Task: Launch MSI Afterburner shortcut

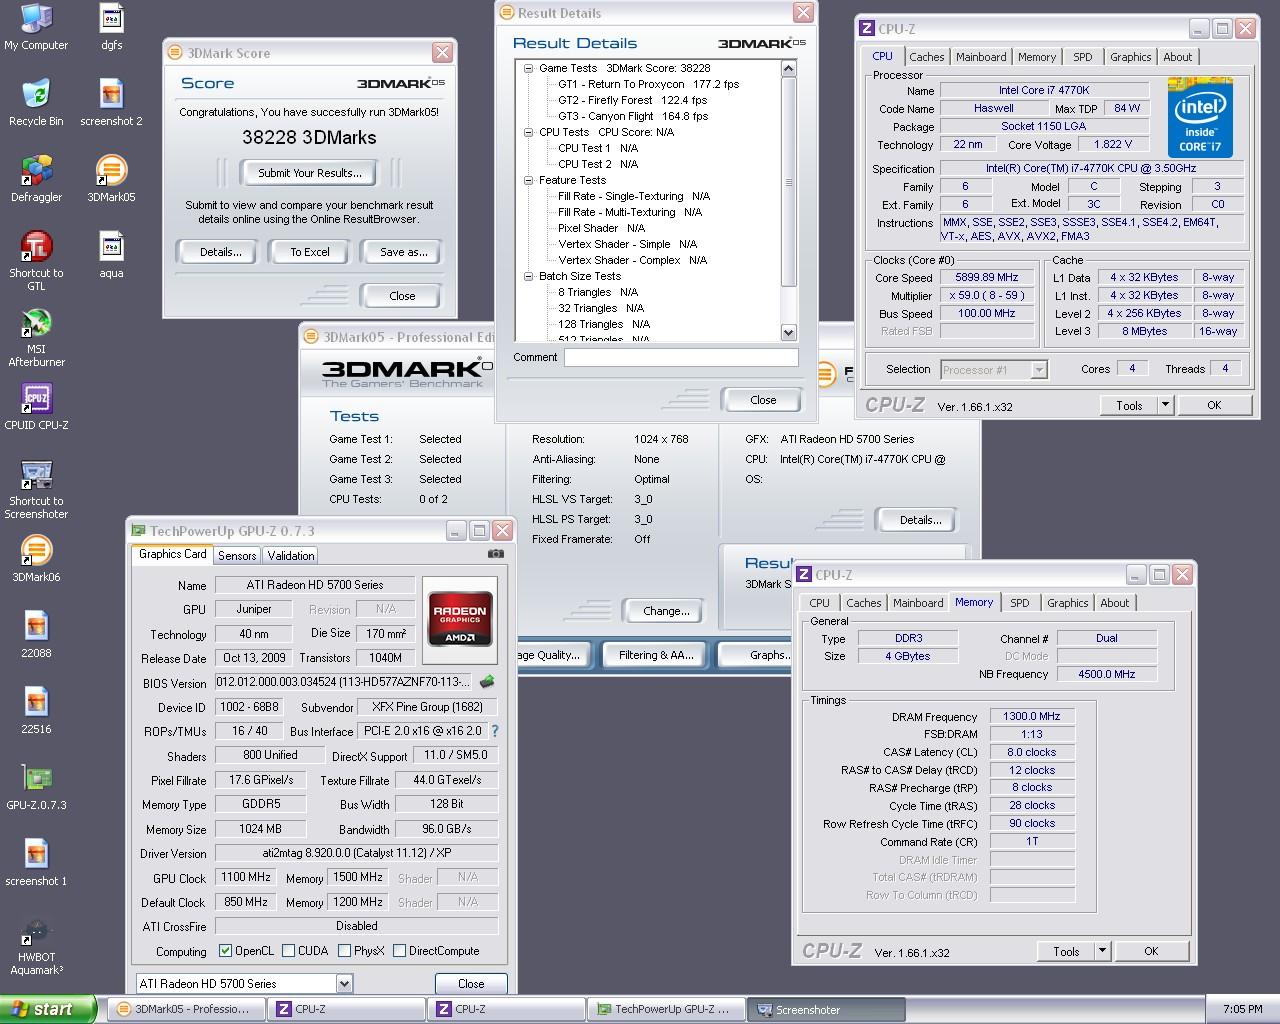Action: (x=36, y=337)
